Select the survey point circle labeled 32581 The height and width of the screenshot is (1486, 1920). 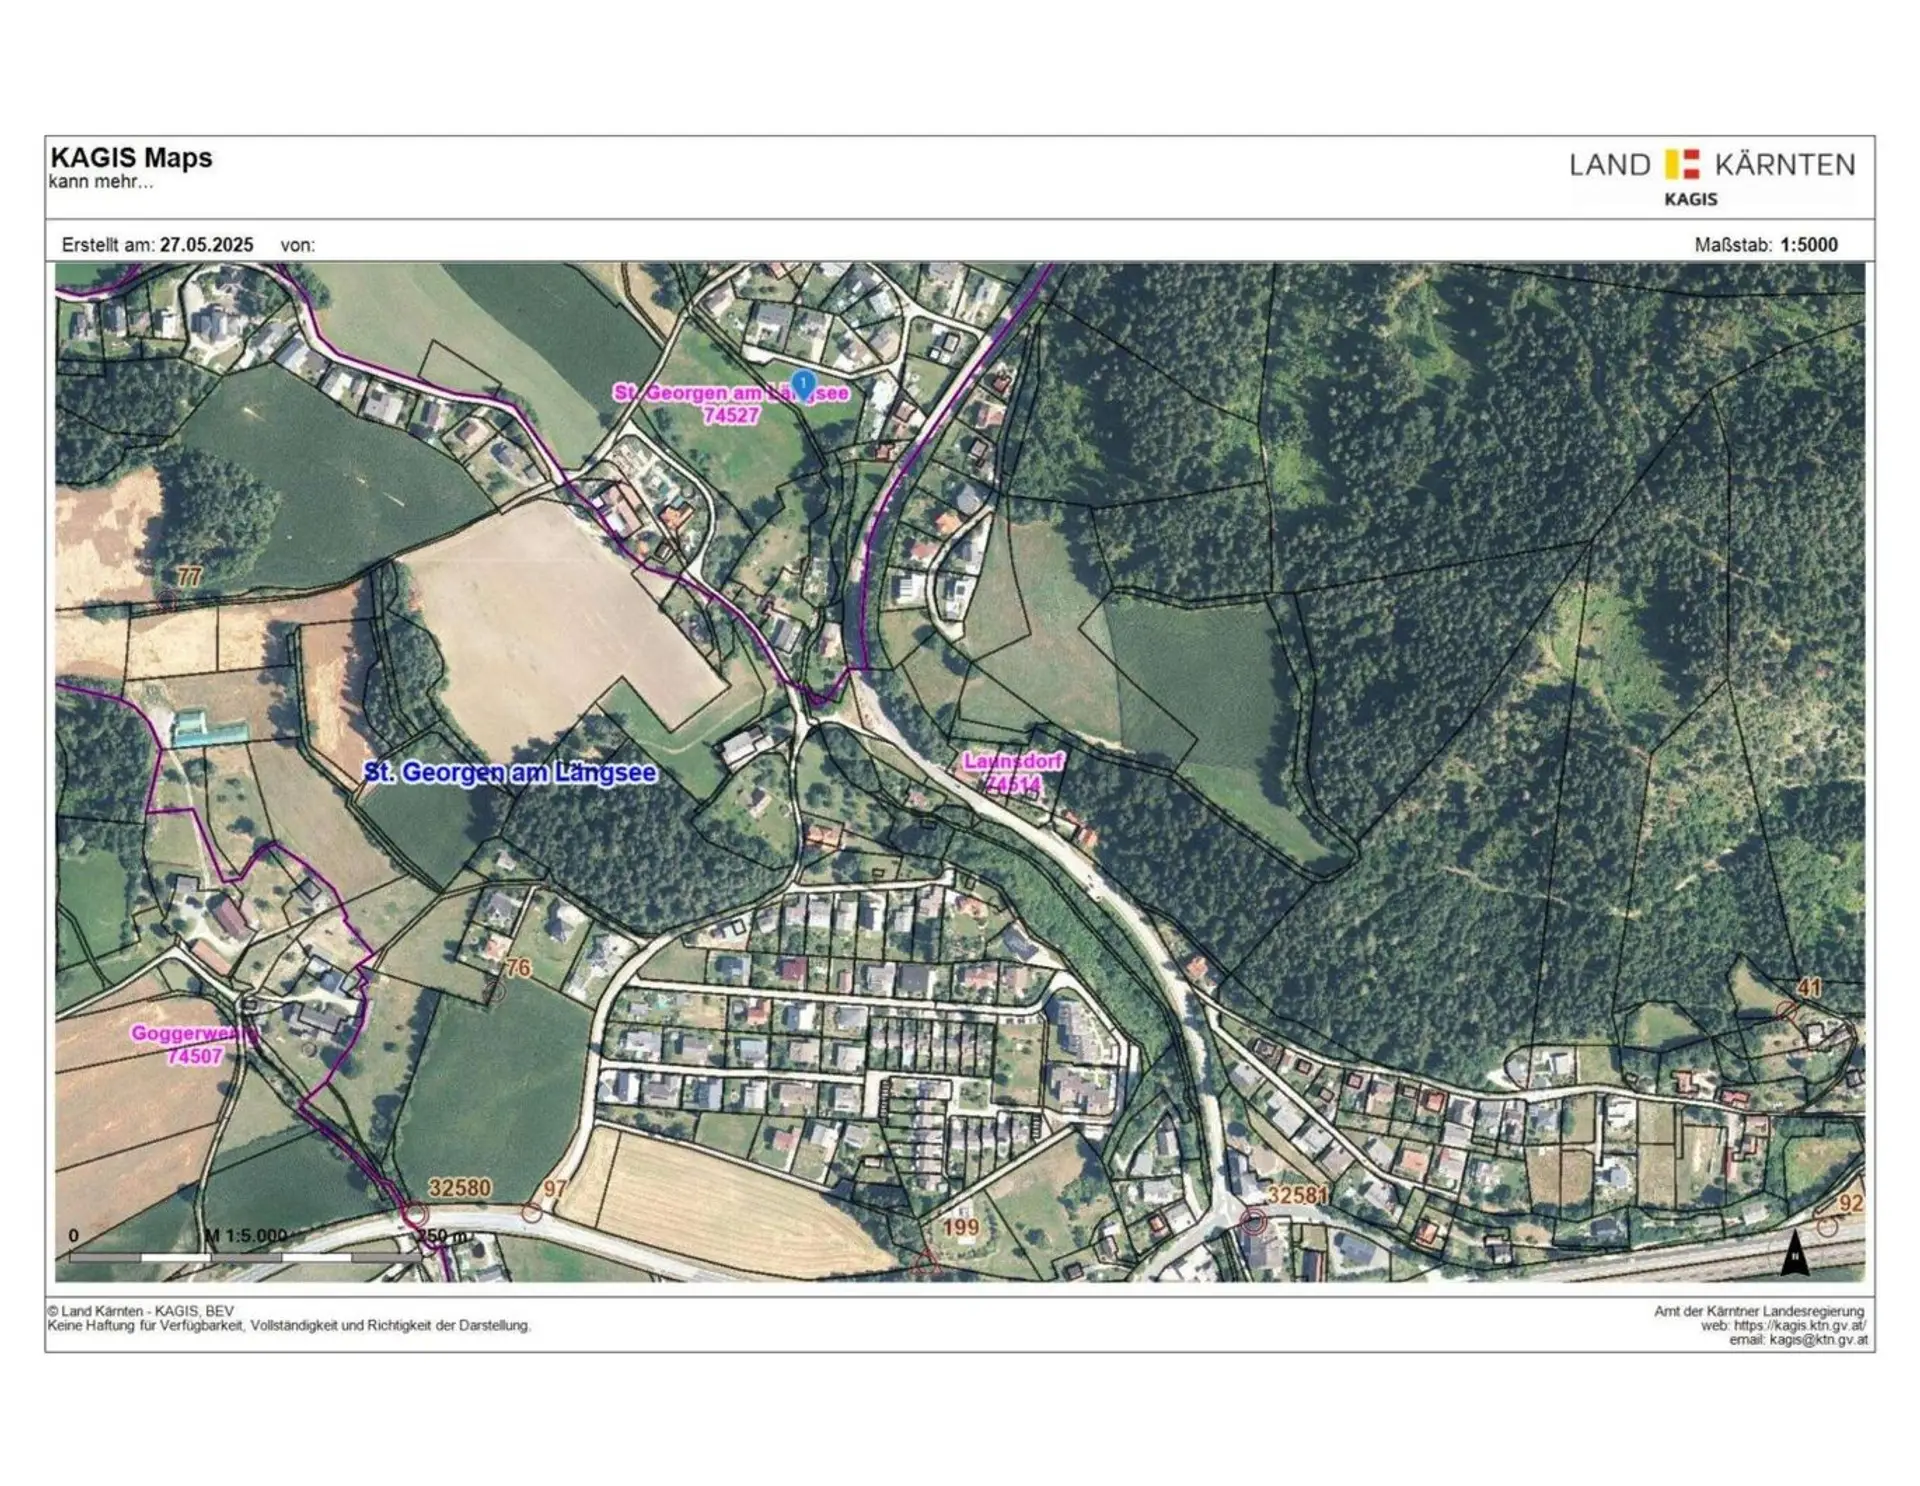[1254, 1221]
